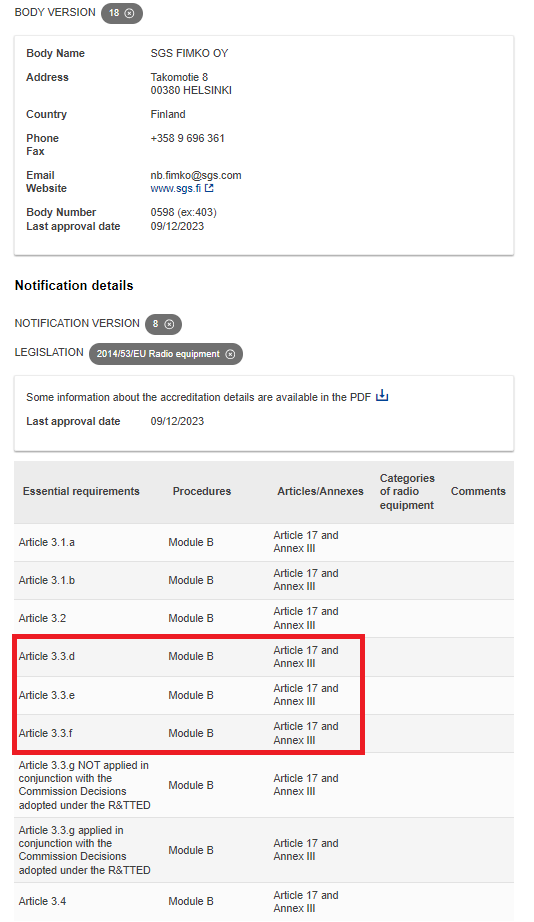Select the body version 18 chip
The image size is (534, 922).
122,13
